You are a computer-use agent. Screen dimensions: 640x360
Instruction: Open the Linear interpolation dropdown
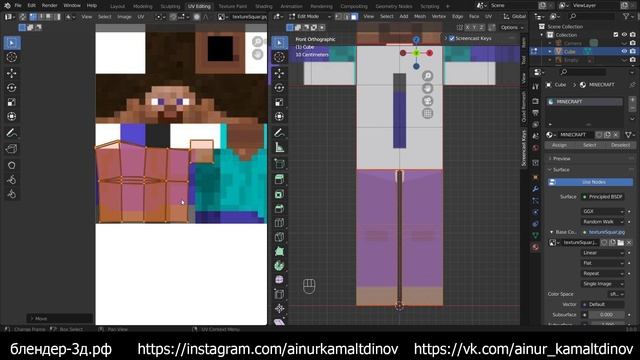click(602, 253)
